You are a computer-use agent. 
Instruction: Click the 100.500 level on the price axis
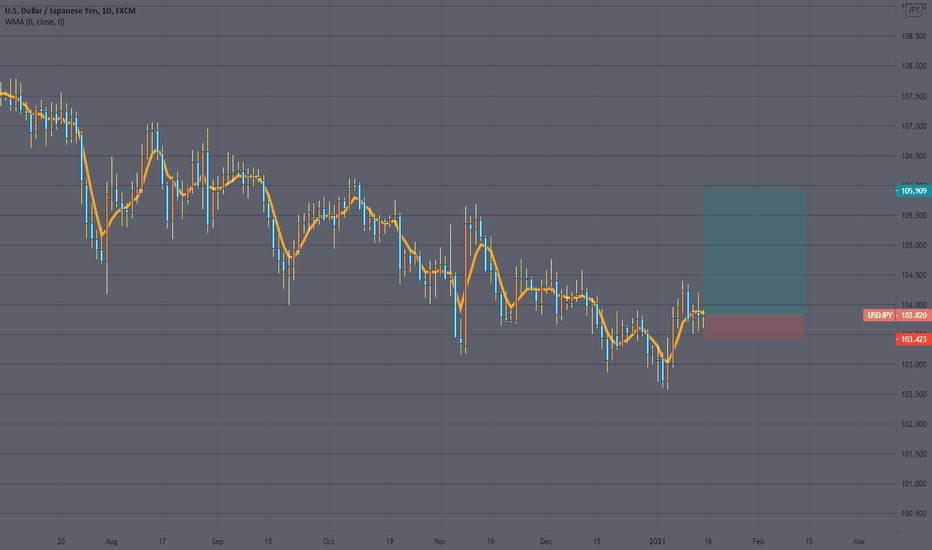click(x=914, y=514)
